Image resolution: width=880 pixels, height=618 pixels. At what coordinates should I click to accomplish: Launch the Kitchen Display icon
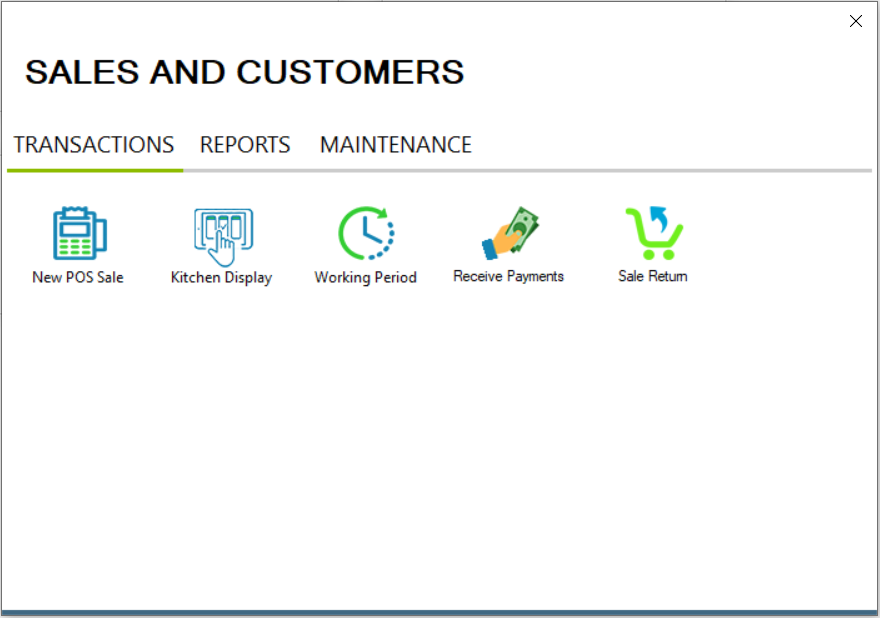point(223,236)
